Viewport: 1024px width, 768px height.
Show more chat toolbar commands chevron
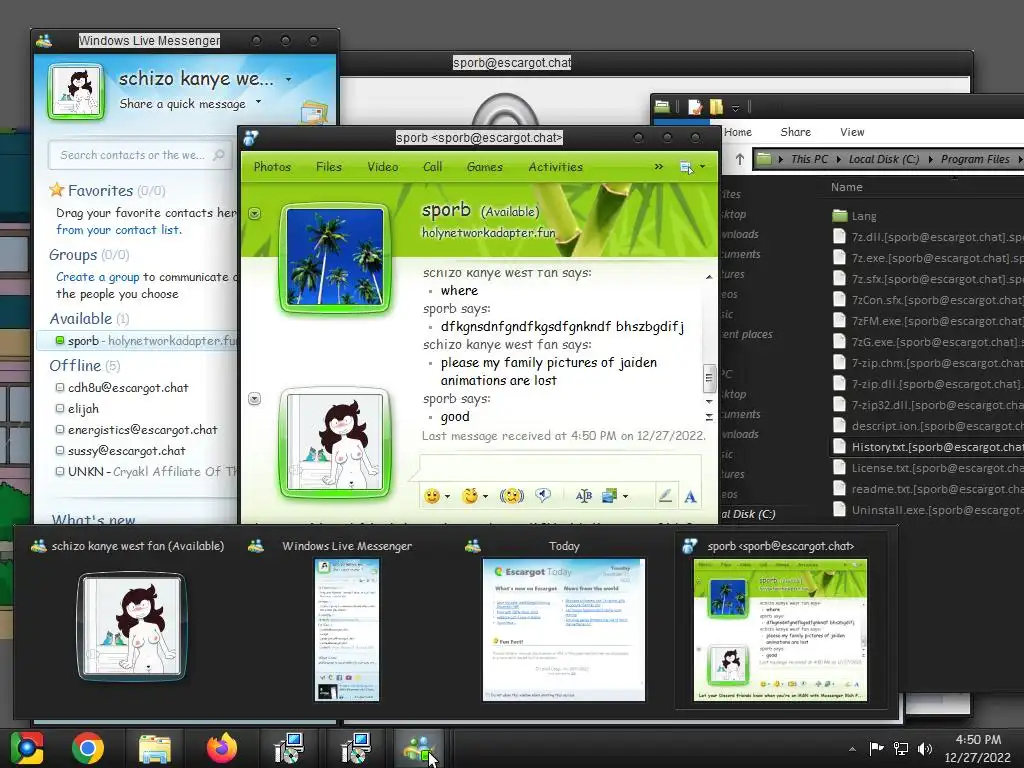click(658, 167)
